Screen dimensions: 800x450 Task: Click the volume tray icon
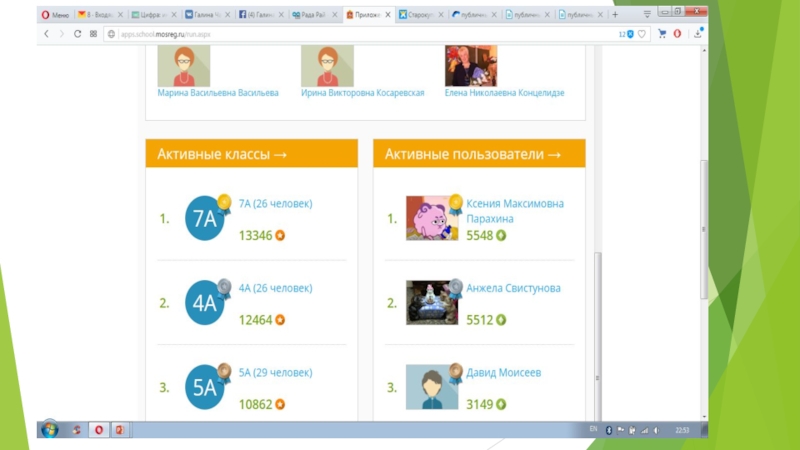[657, 431]
